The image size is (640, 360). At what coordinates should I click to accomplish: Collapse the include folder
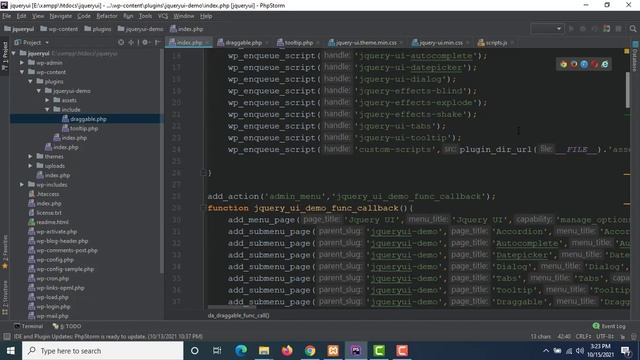pyautogui.click(x=47, y=109)
